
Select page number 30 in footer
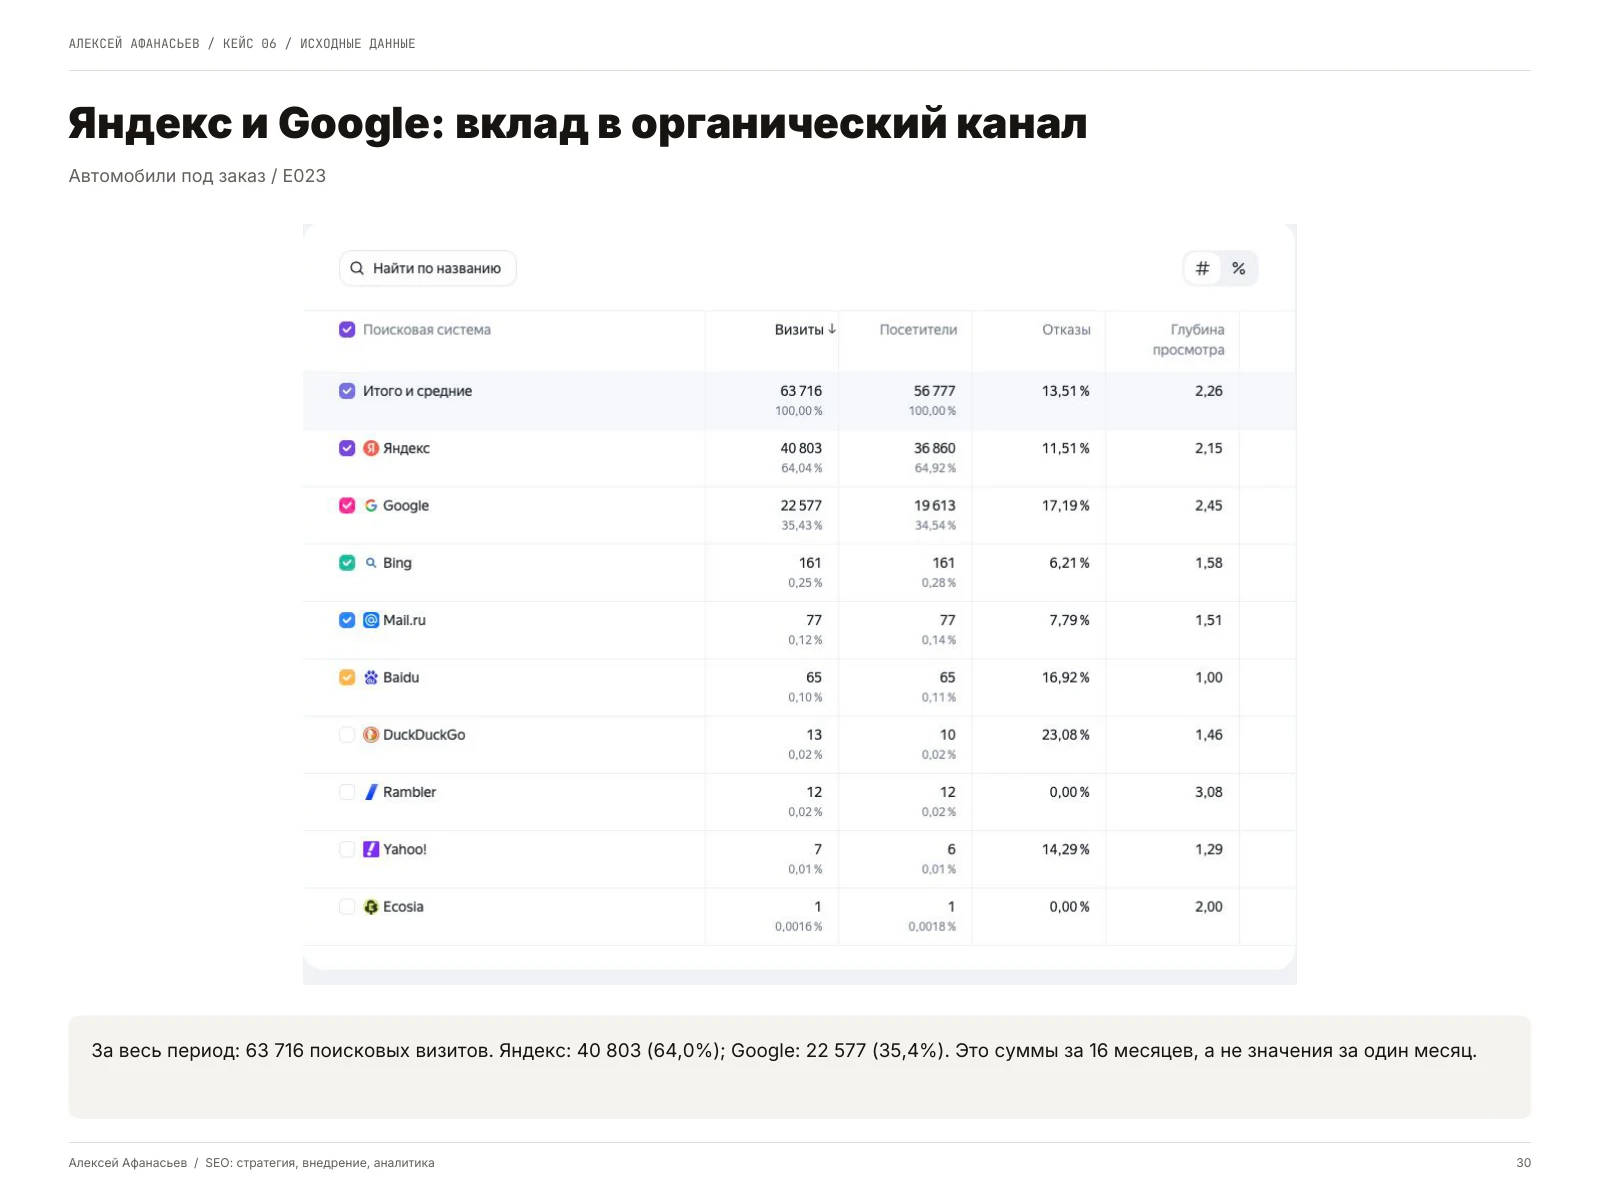1524,1163
